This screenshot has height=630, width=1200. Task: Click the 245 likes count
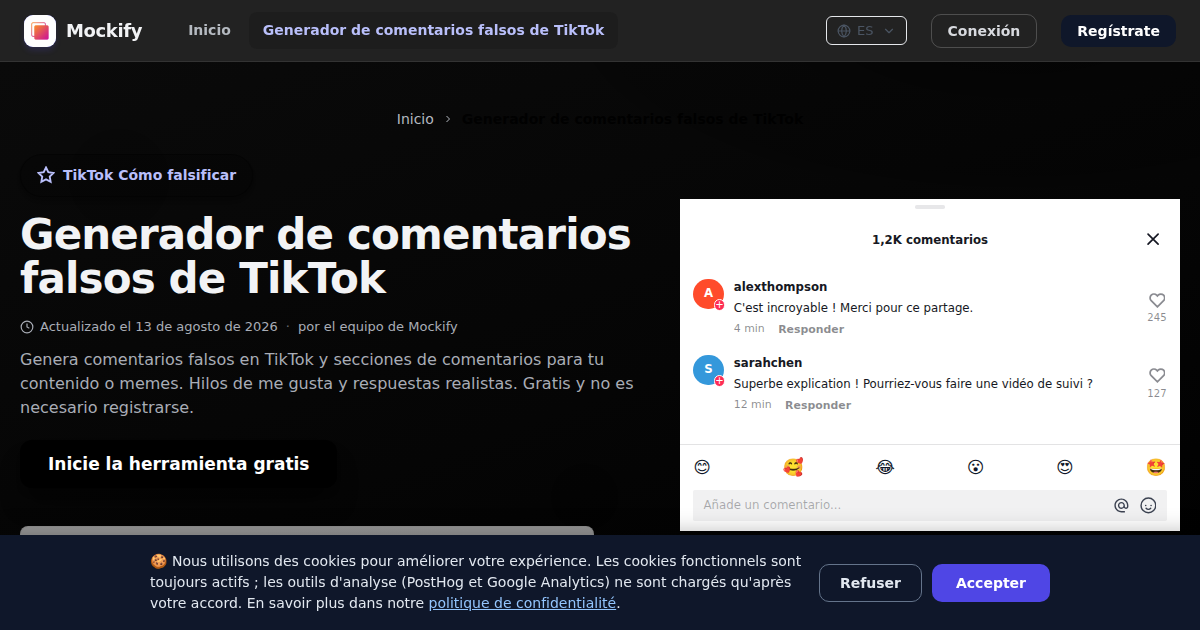tap(1157, 318)
